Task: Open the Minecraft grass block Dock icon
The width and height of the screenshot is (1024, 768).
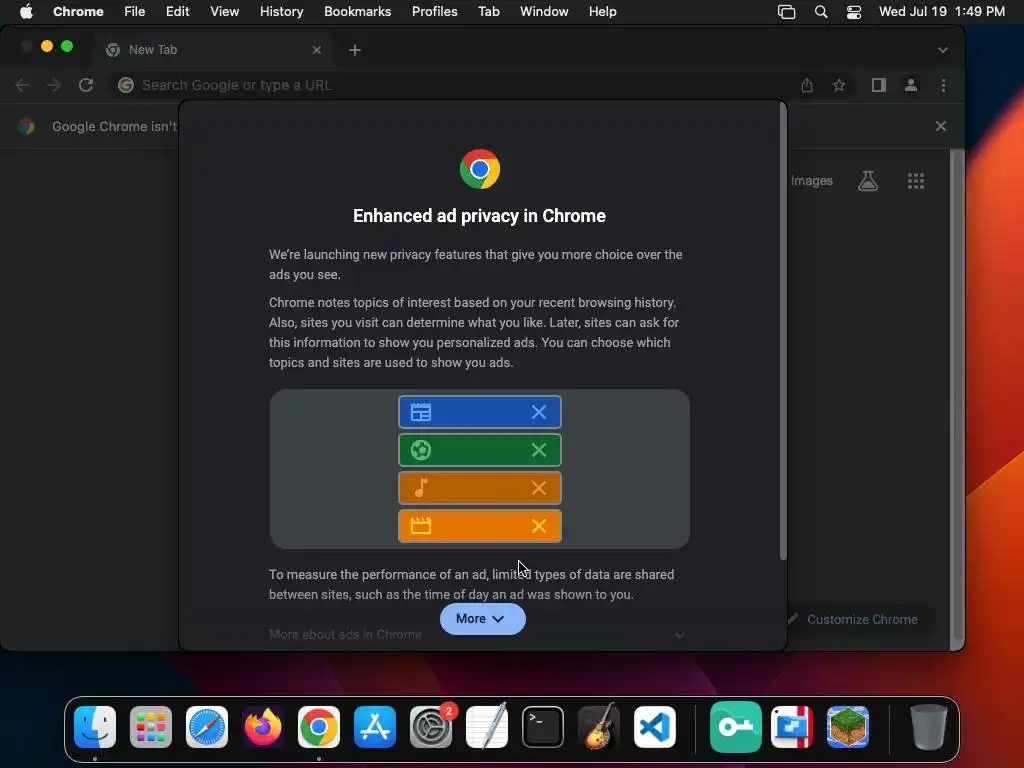Action: tap(848, 727)
